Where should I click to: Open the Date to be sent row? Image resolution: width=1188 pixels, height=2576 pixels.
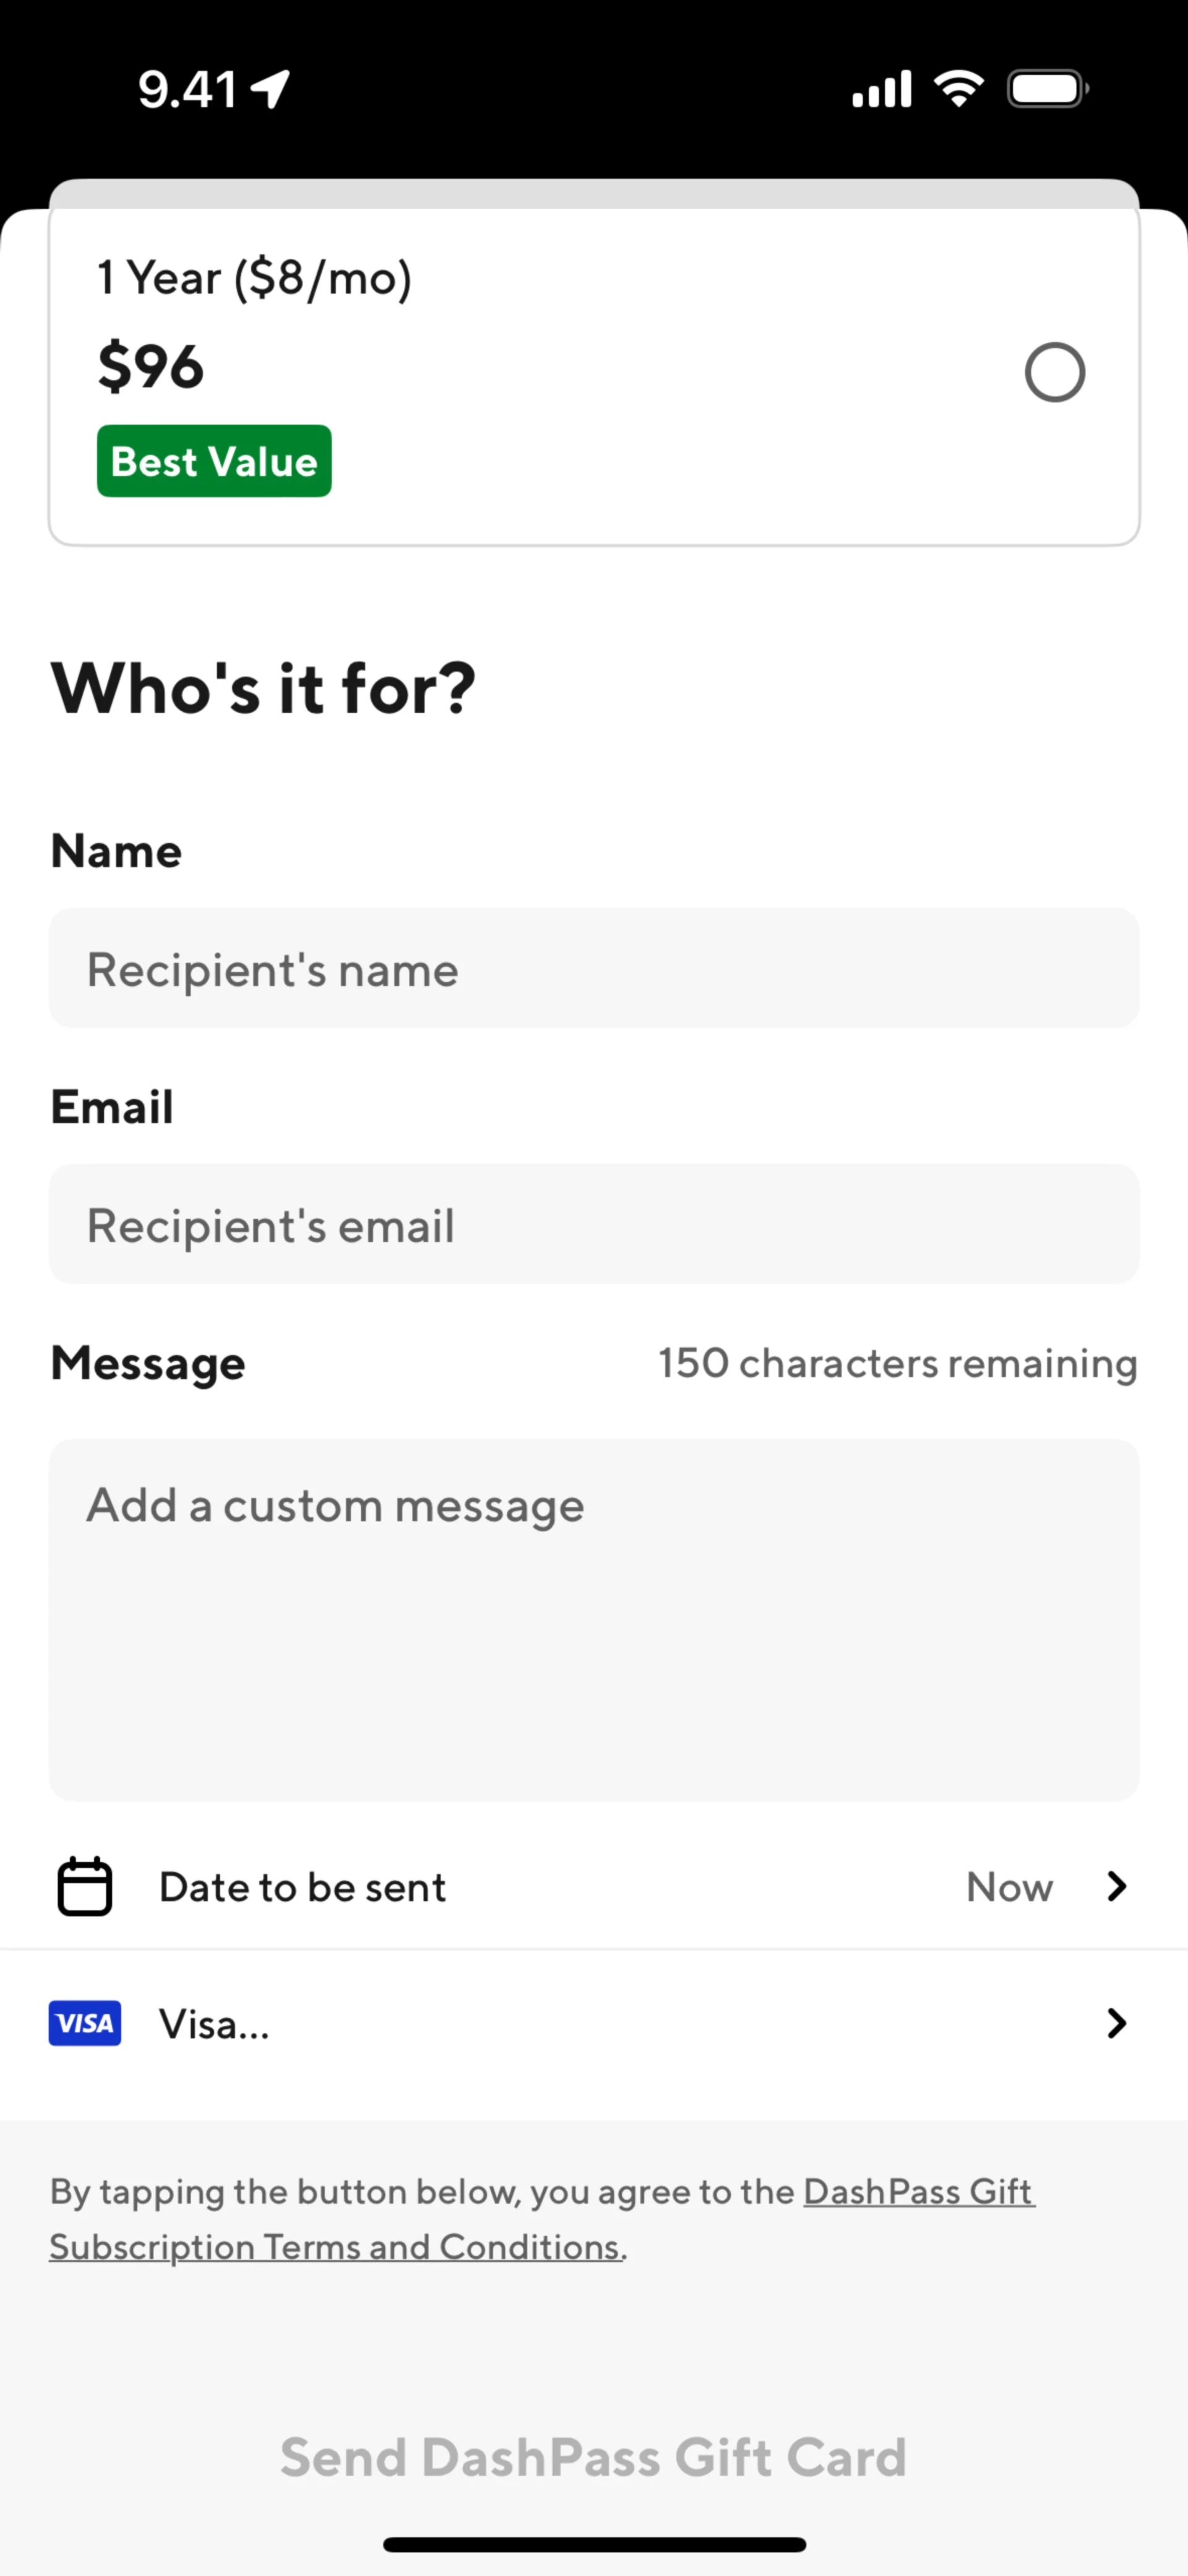[x=302, y=1887]
